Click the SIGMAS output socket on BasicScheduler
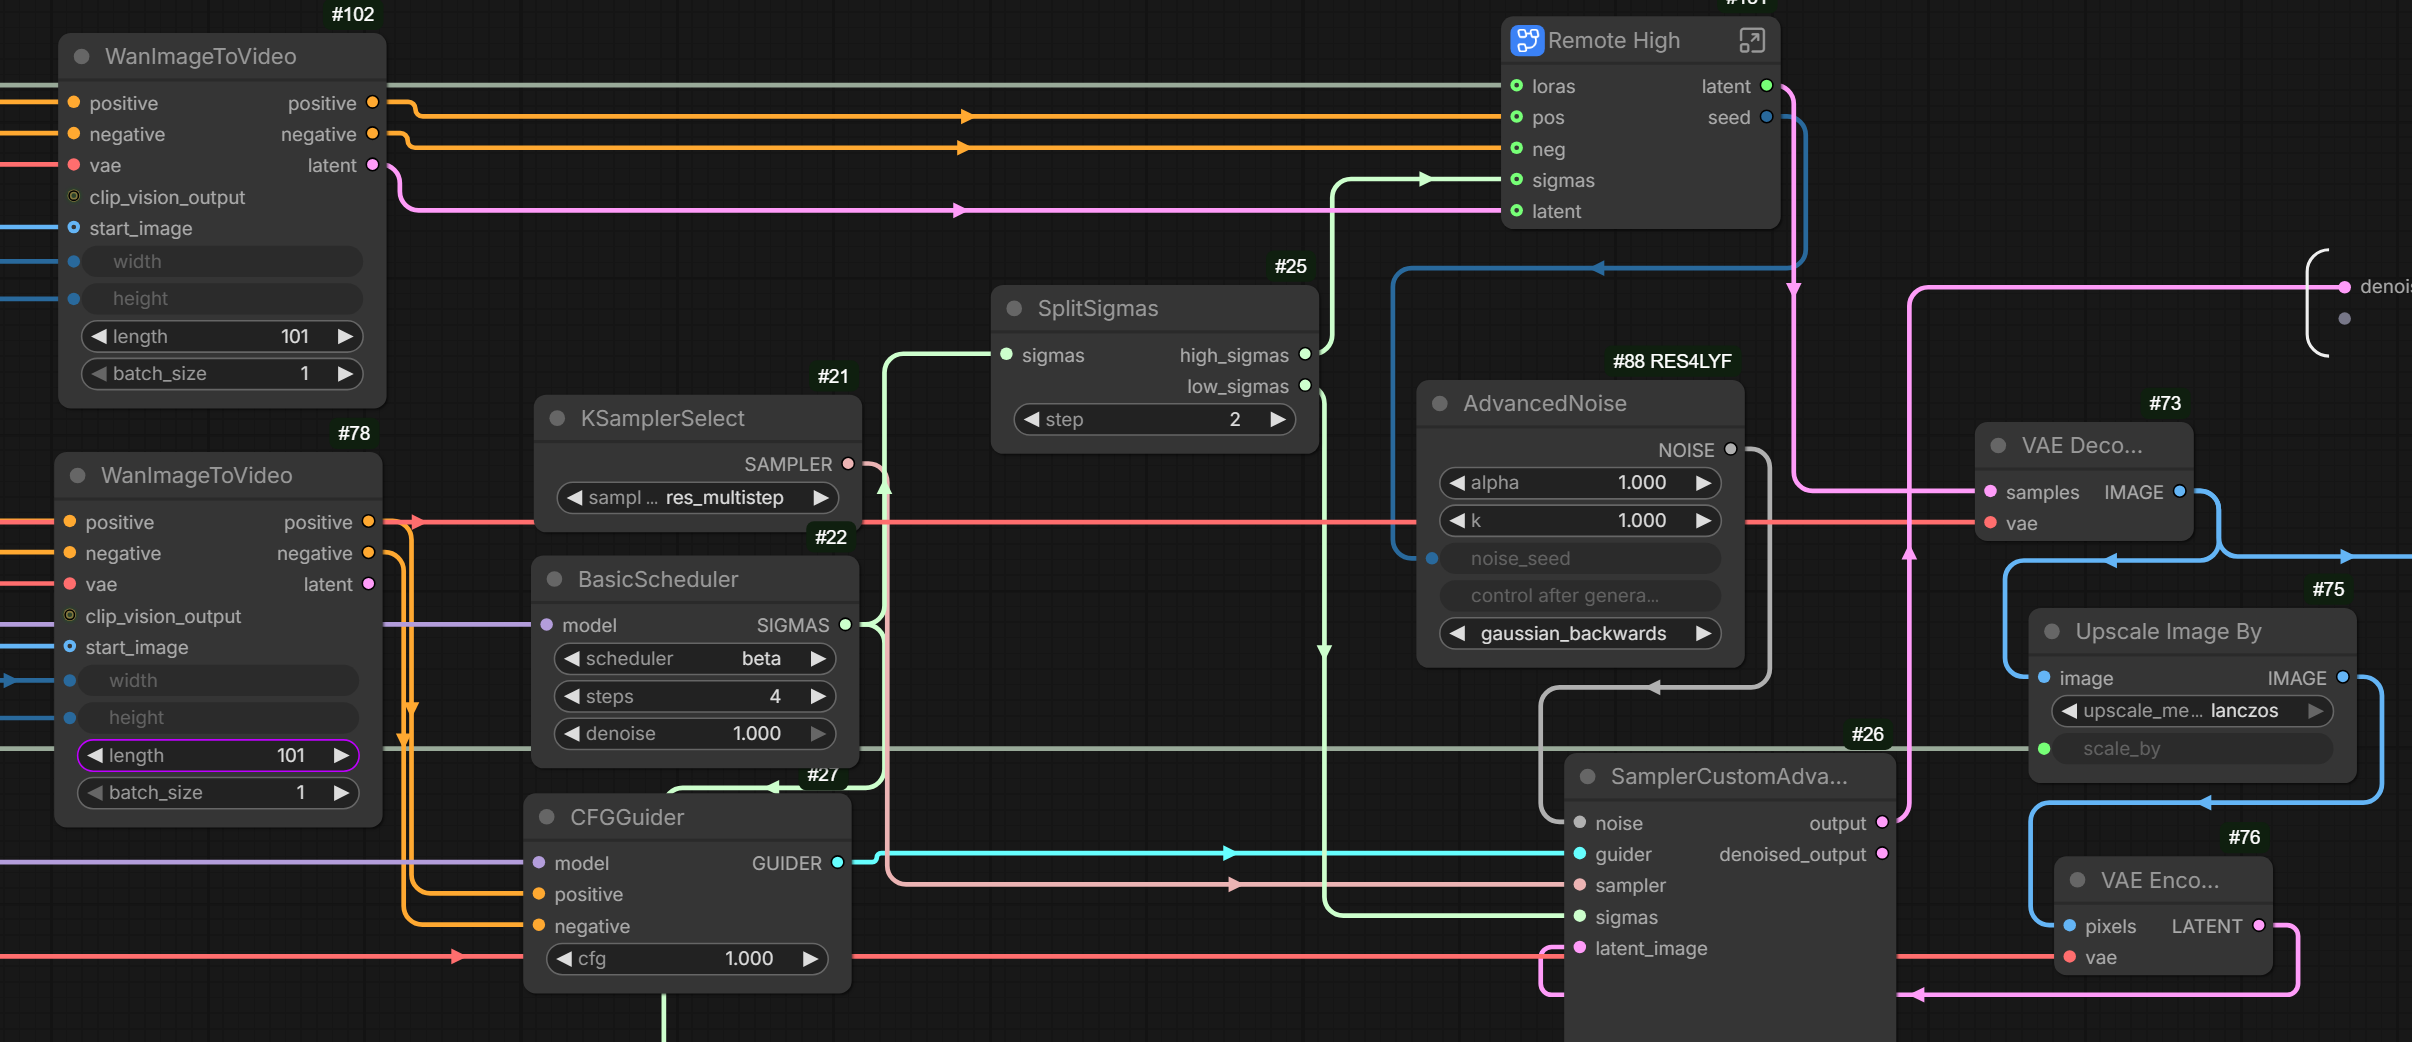Viewport: 2412px width, 1042px height. [x=845, y=625]
